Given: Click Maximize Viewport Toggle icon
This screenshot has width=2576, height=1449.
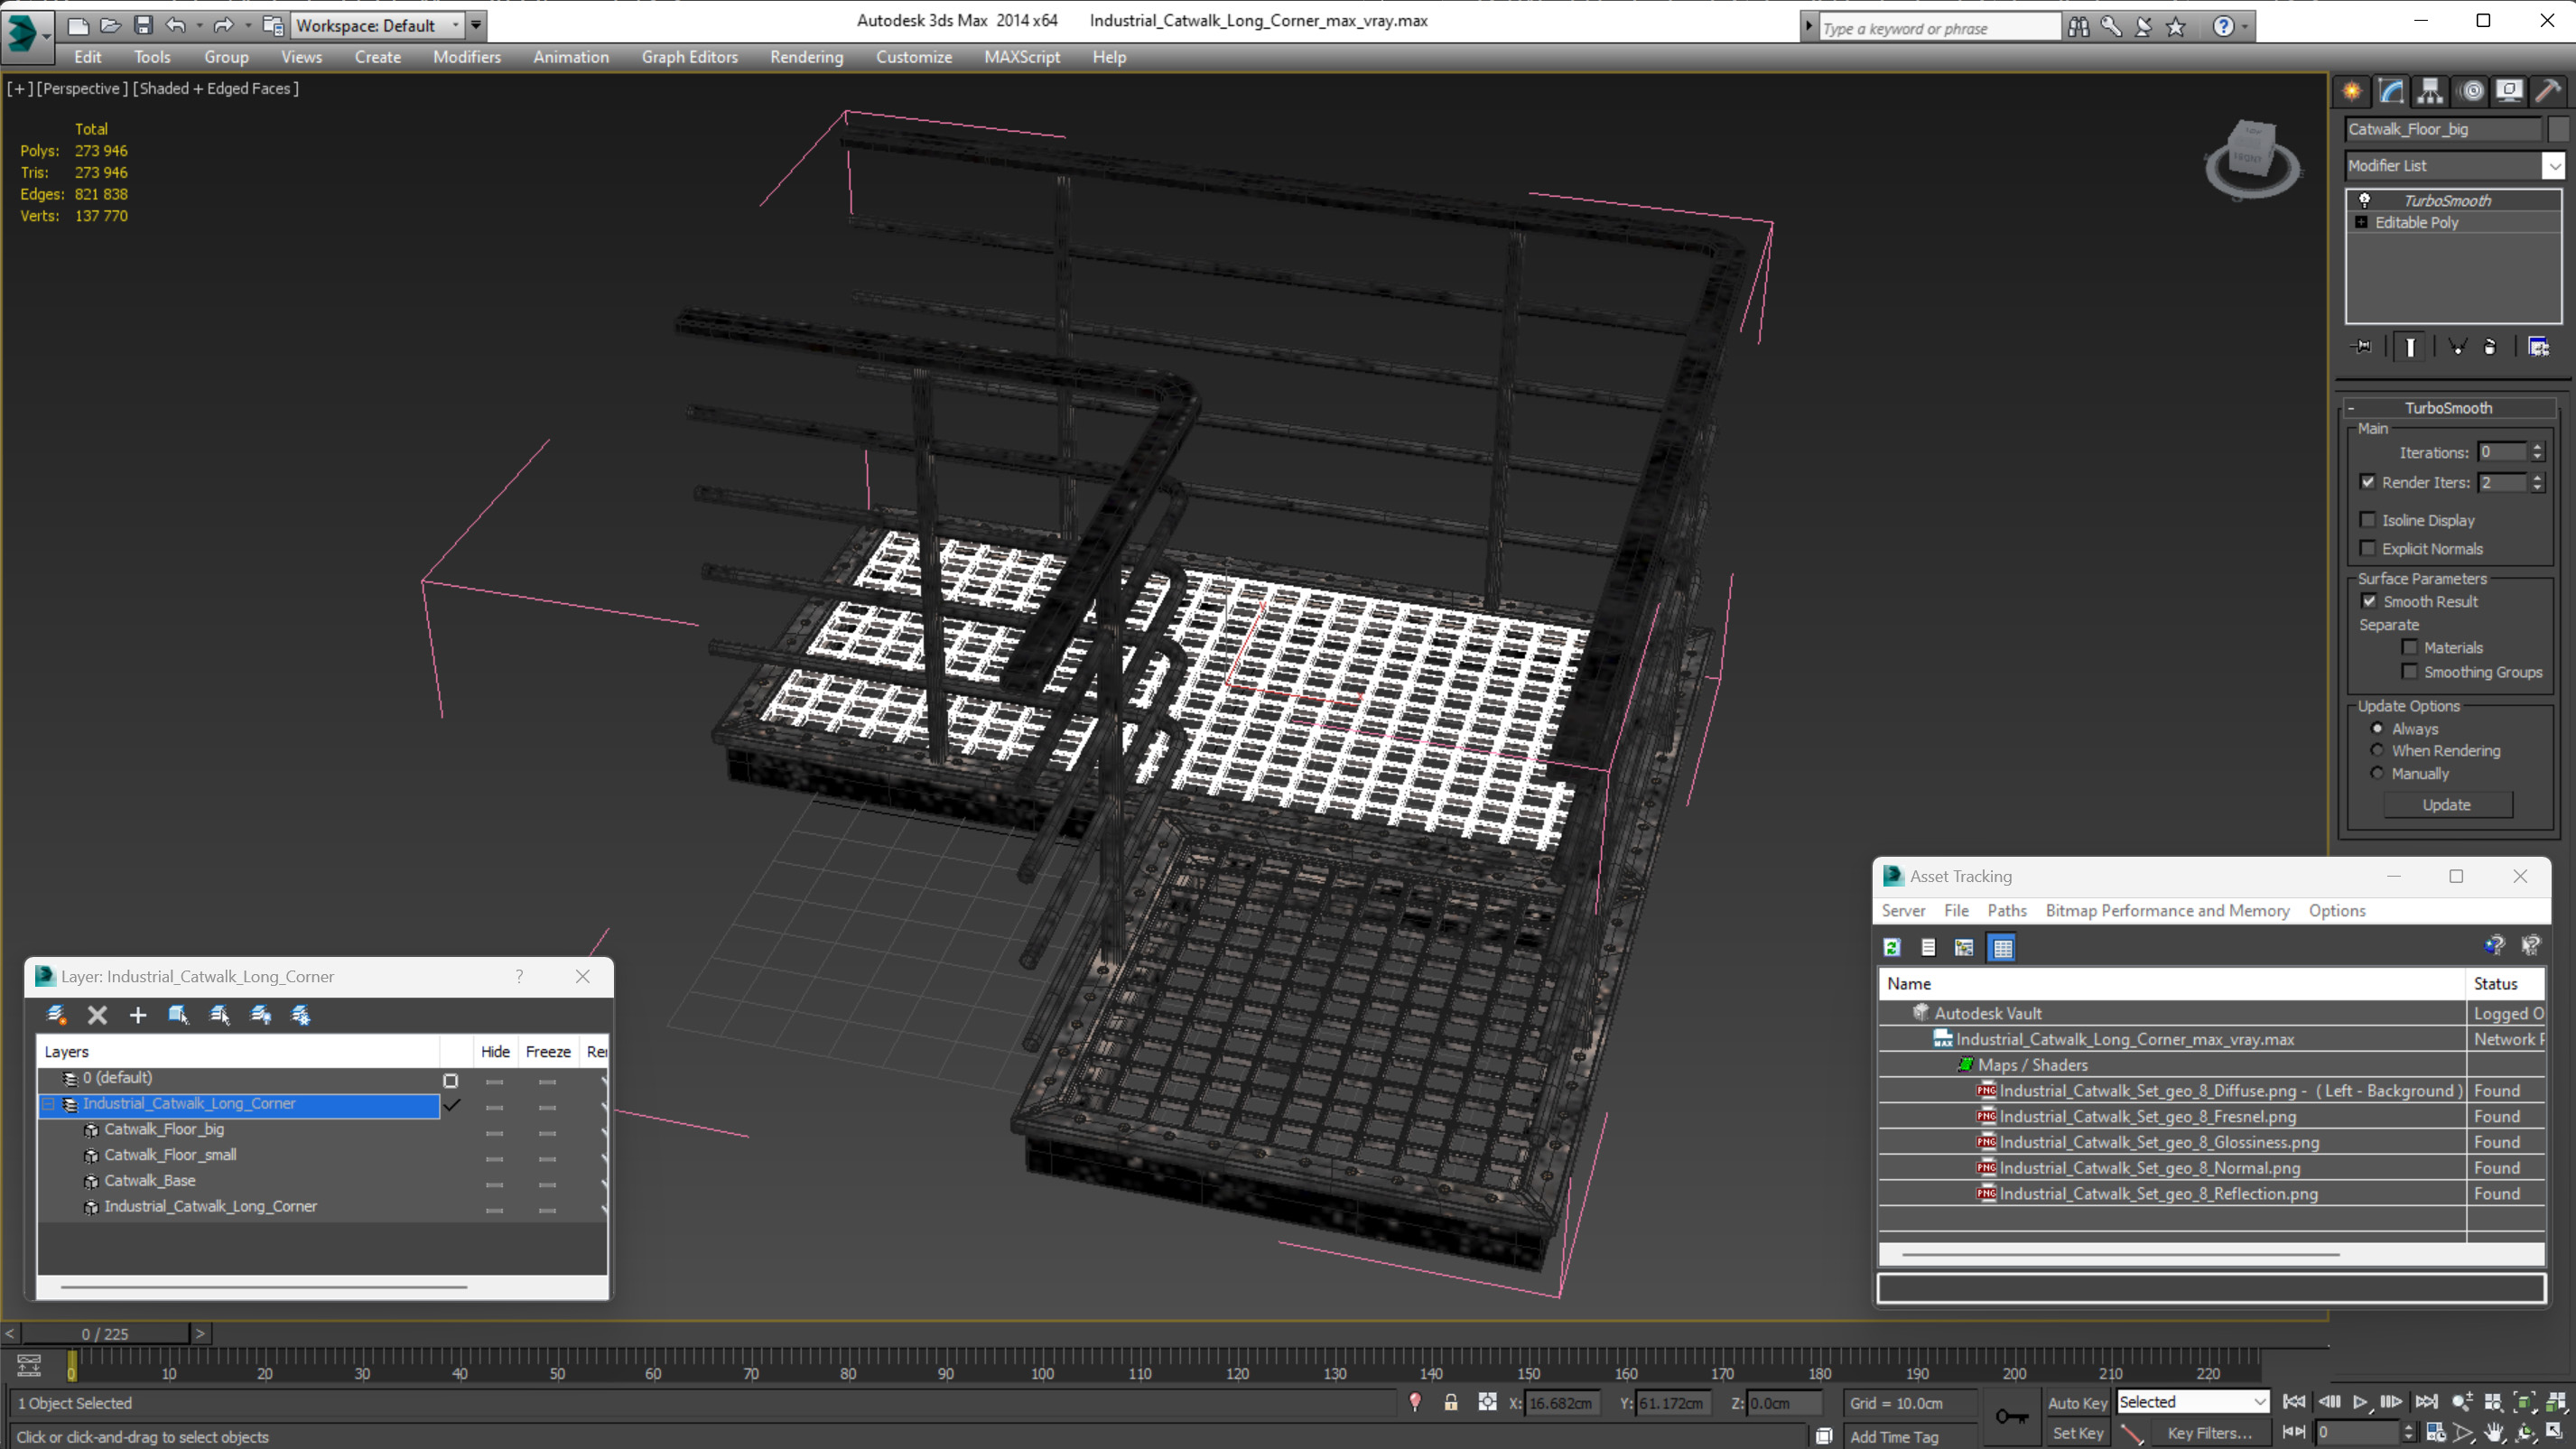Looking at the screenshot, I should pyautogui.click(x=2555, y=1433).
